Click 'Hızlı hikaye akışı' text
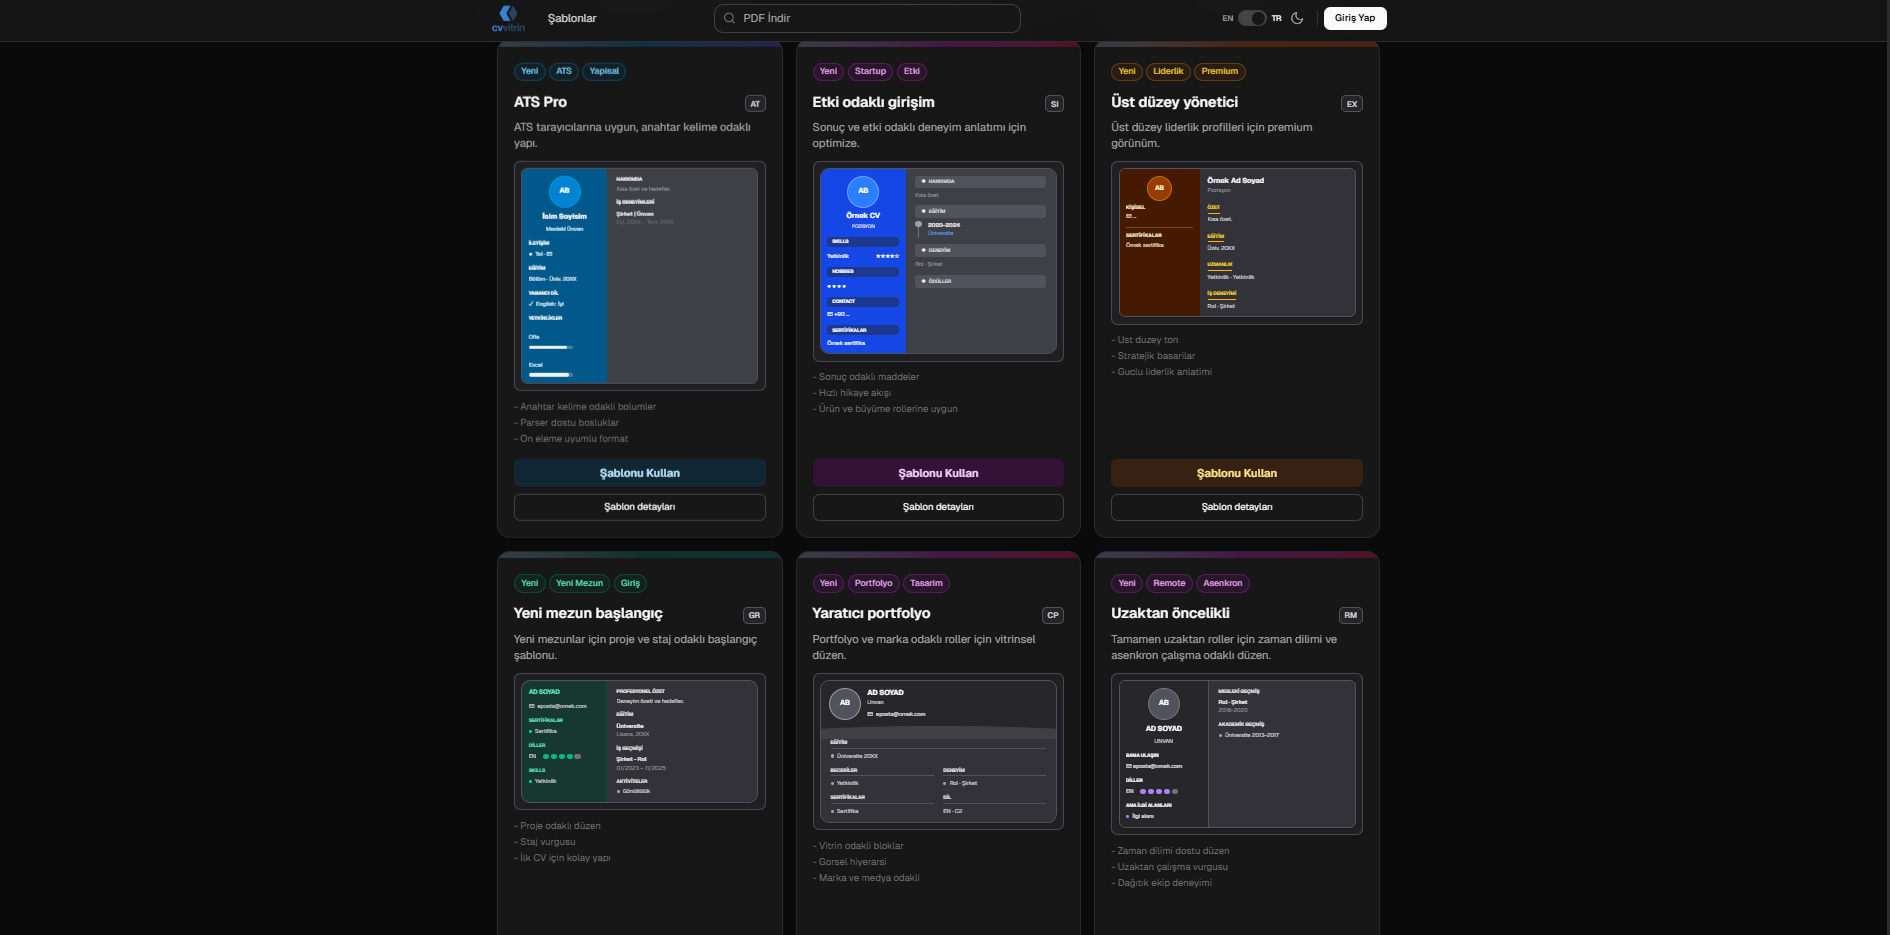This screenshot has height=935, width=1890. click(x=854, y=393)
